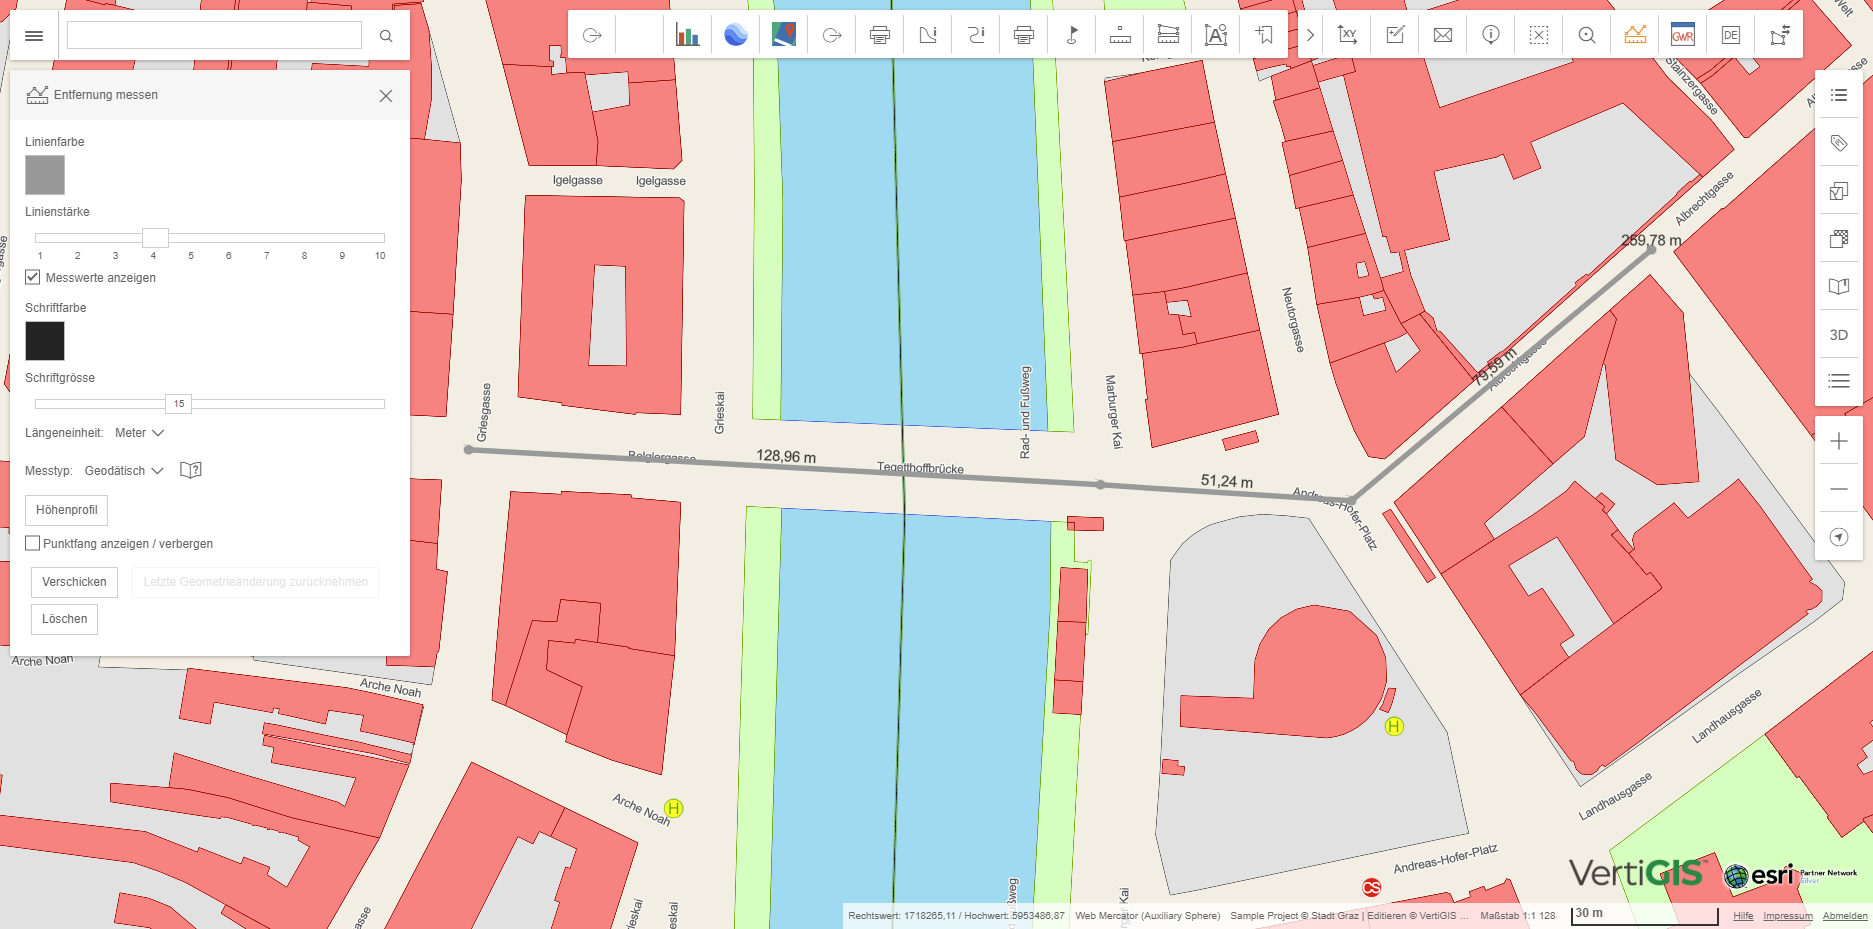Select the area measurement ruler tool

(x=1168, y=34)
